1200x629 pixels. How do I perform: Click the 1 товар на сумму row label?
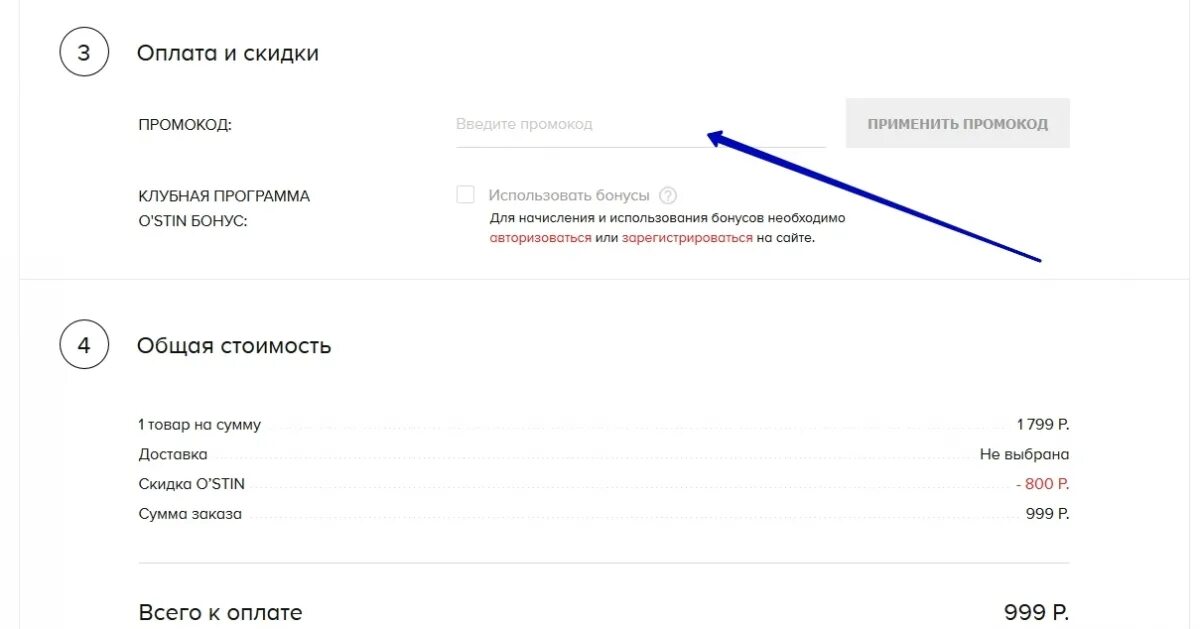pyautogui.click(x=200, y=425)
